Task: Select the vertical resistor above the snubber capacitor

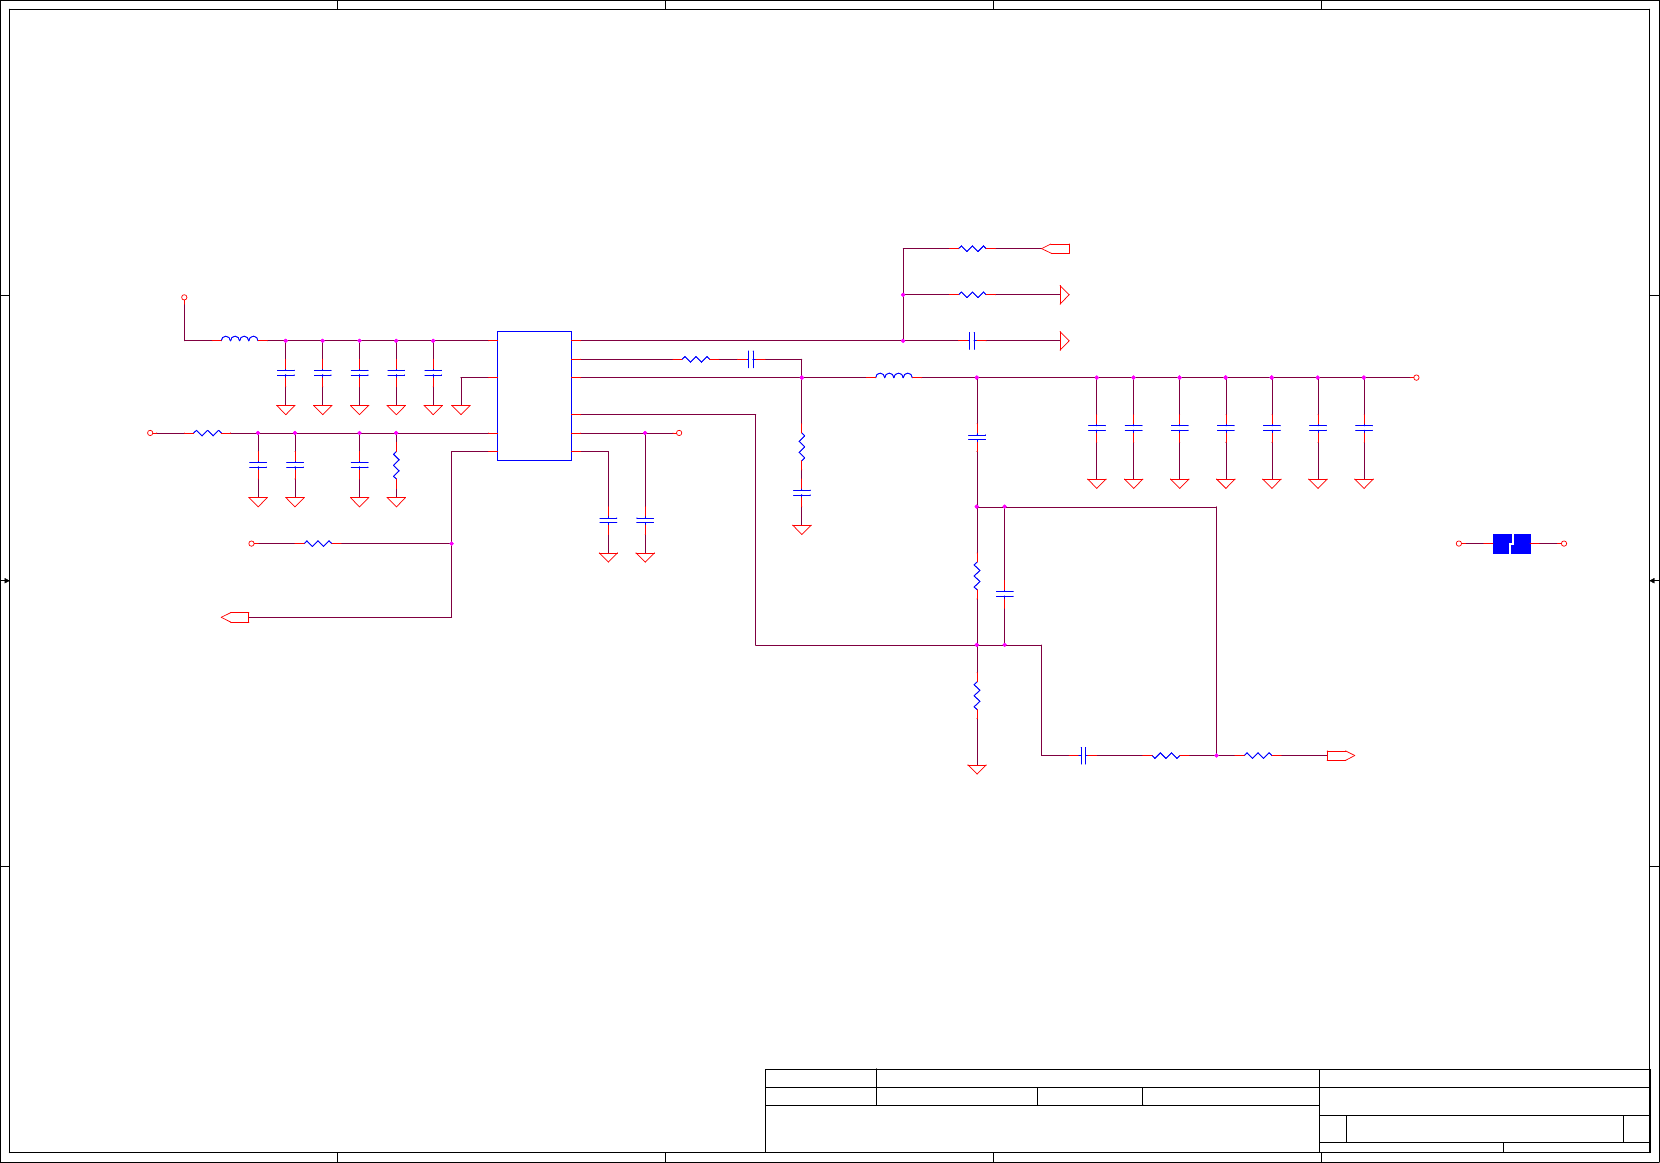Action: 802,447
